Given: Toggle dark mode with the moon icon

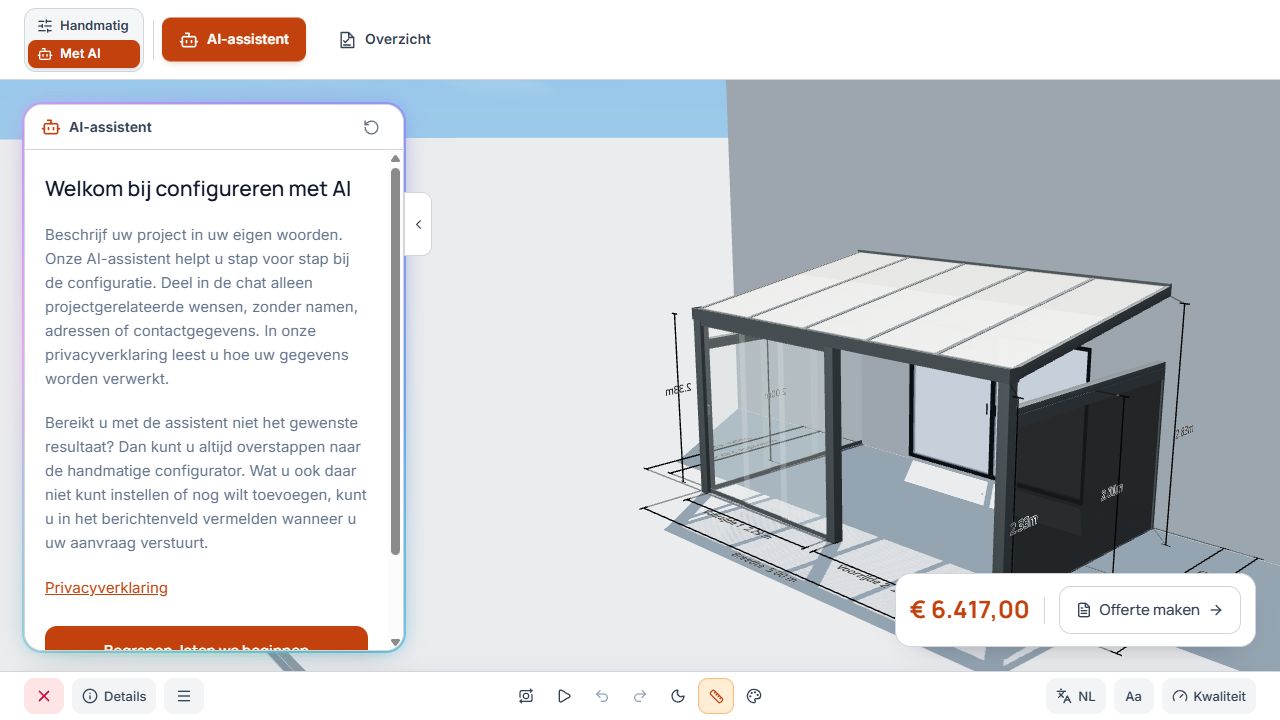Looking at the screenshot, I should 678,696.
